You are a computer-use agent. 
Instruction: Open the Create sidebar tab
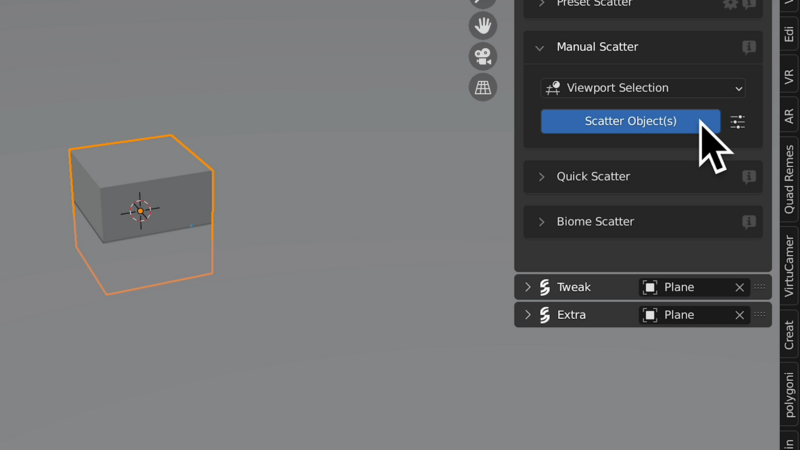click(789, 335)
